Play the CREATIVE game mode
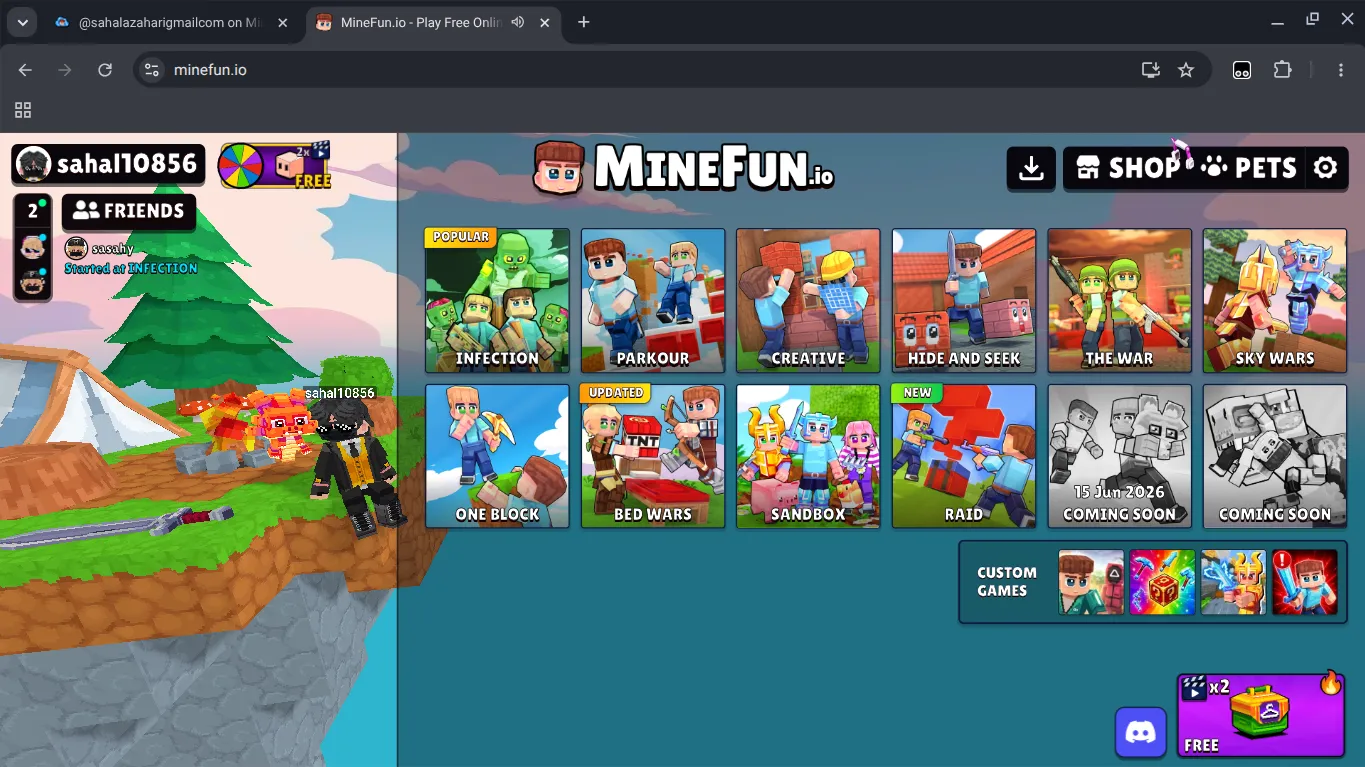Viewport: 1365px width, 767px height. (808, 300)
